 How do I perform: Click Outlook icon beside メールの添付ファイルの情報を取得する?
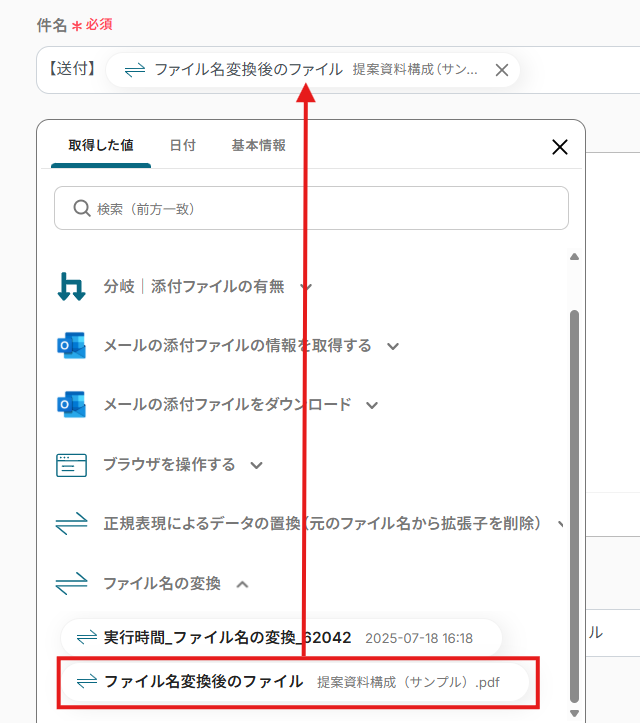pyautogui.click(x=71, y=345)
